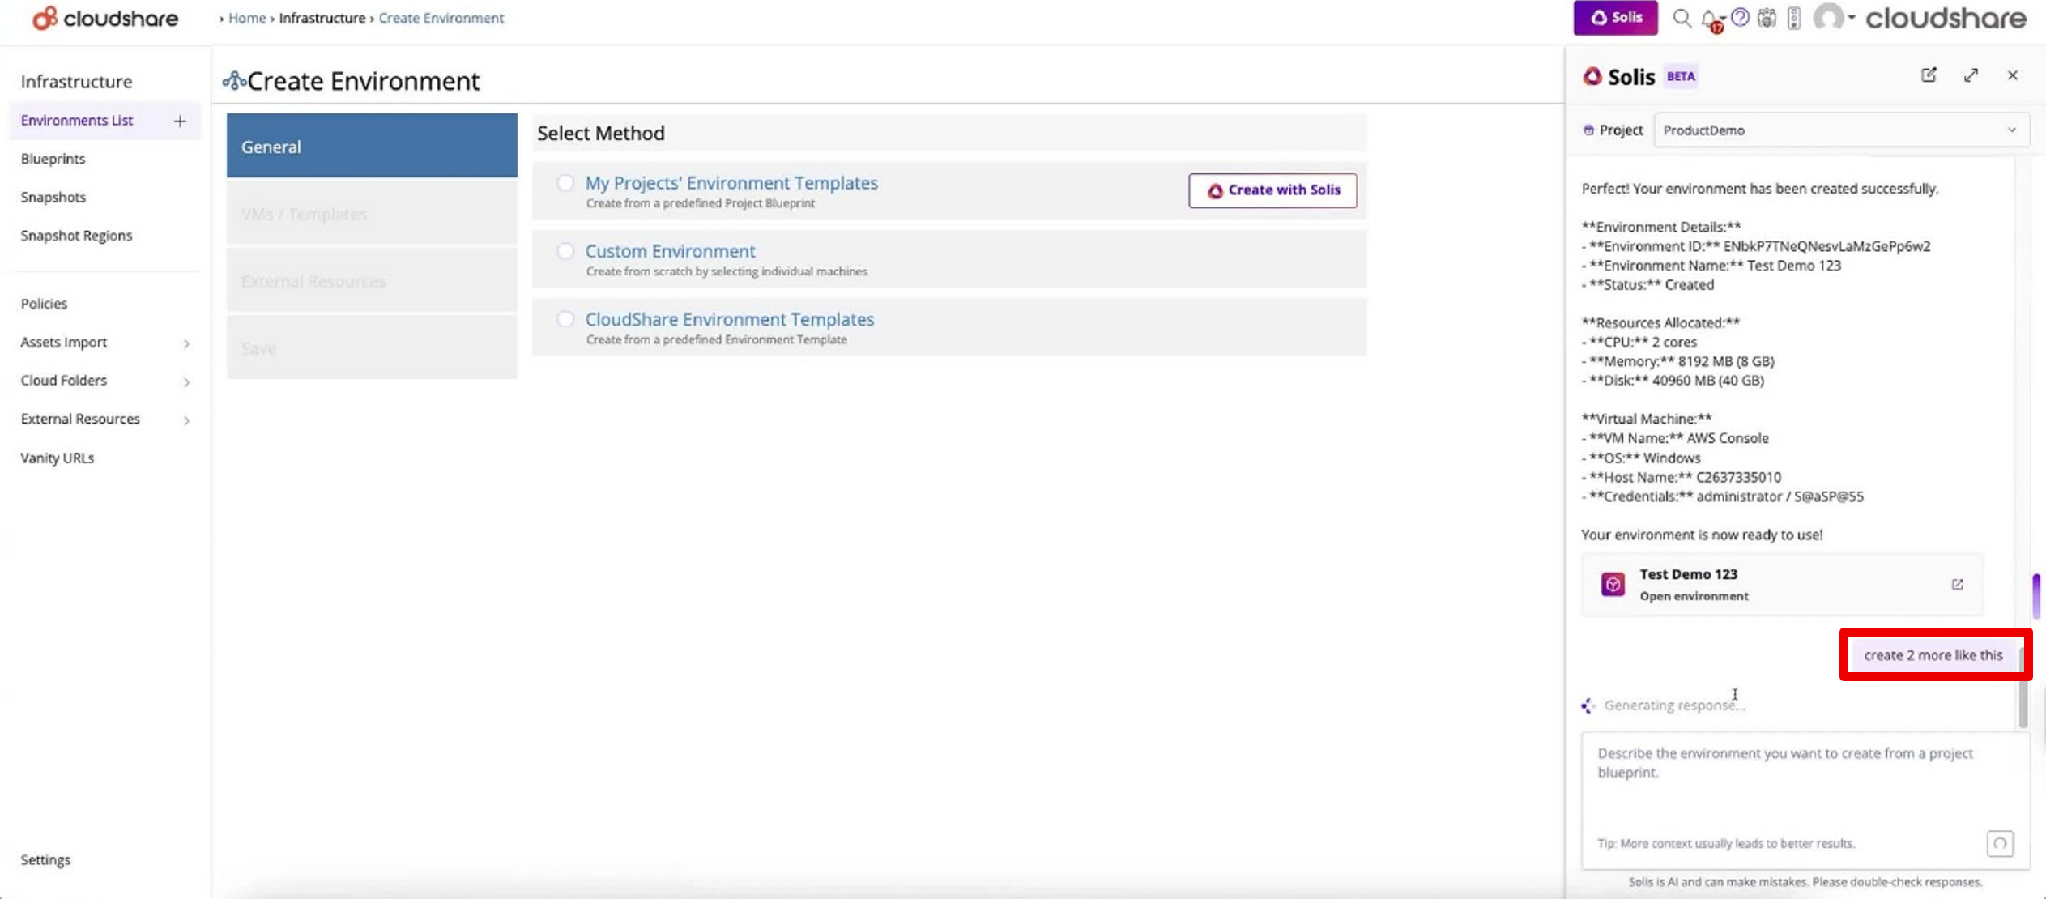The image size is (2046, 899).
Task: Click the stop generating icon in chat box
Action: [2000, 843]
